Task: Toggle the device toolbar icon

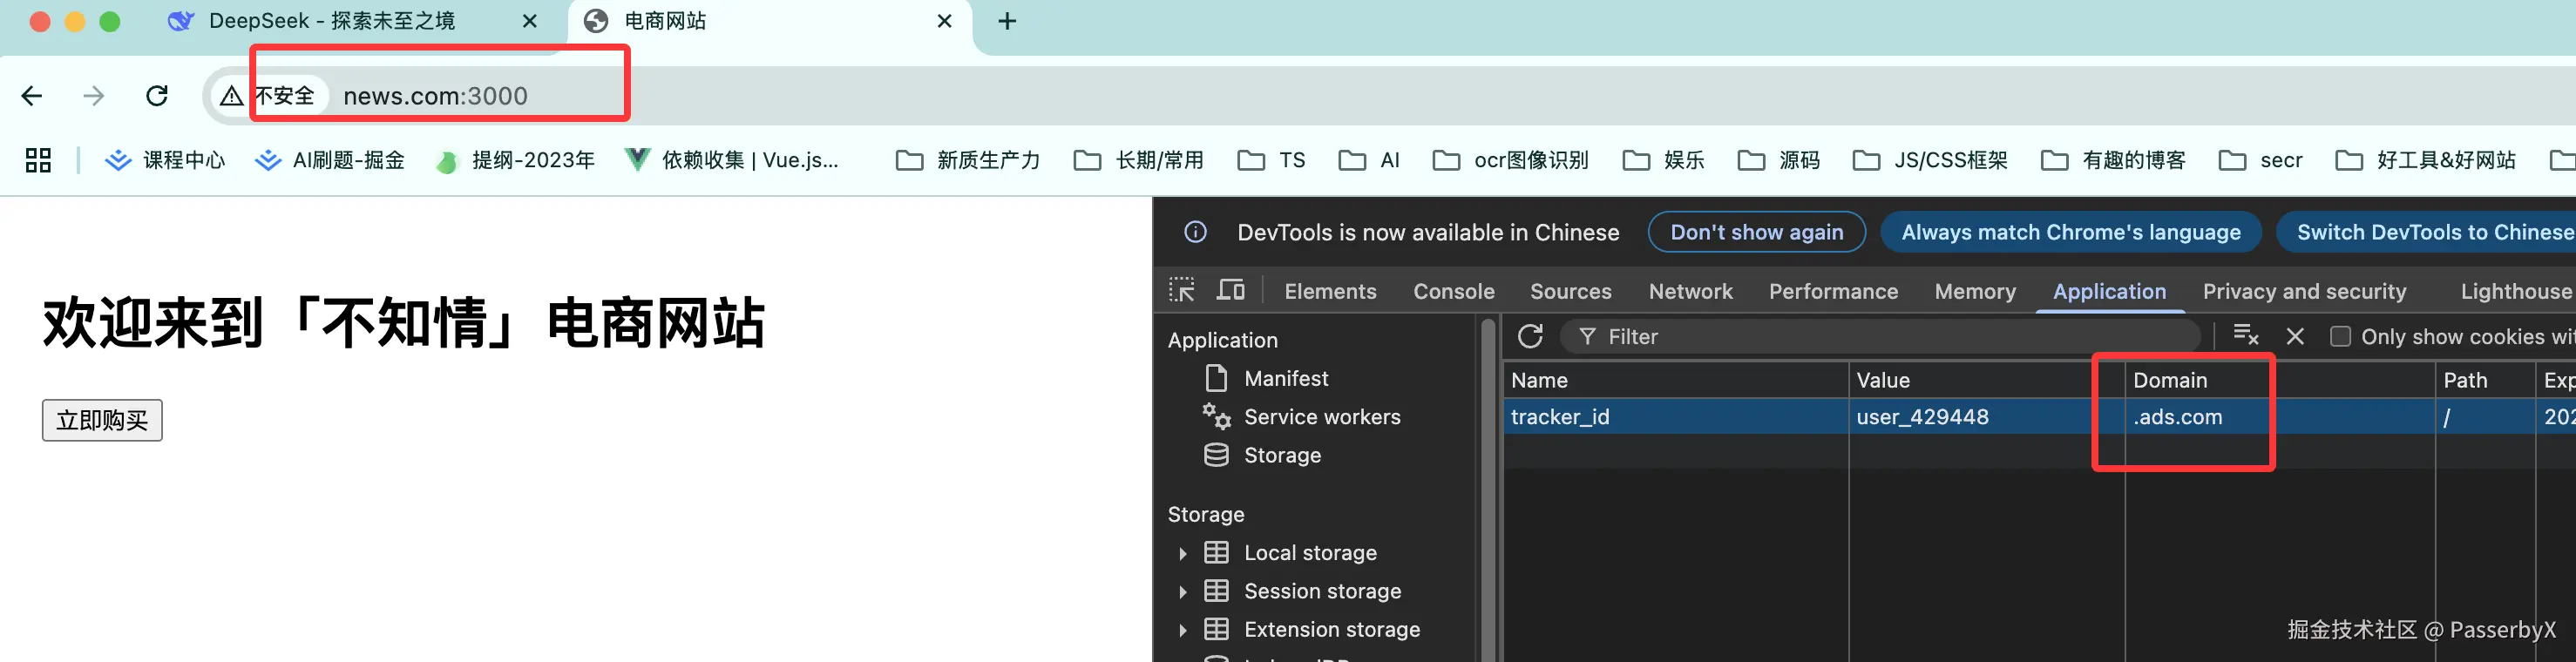Action: 1230,291
